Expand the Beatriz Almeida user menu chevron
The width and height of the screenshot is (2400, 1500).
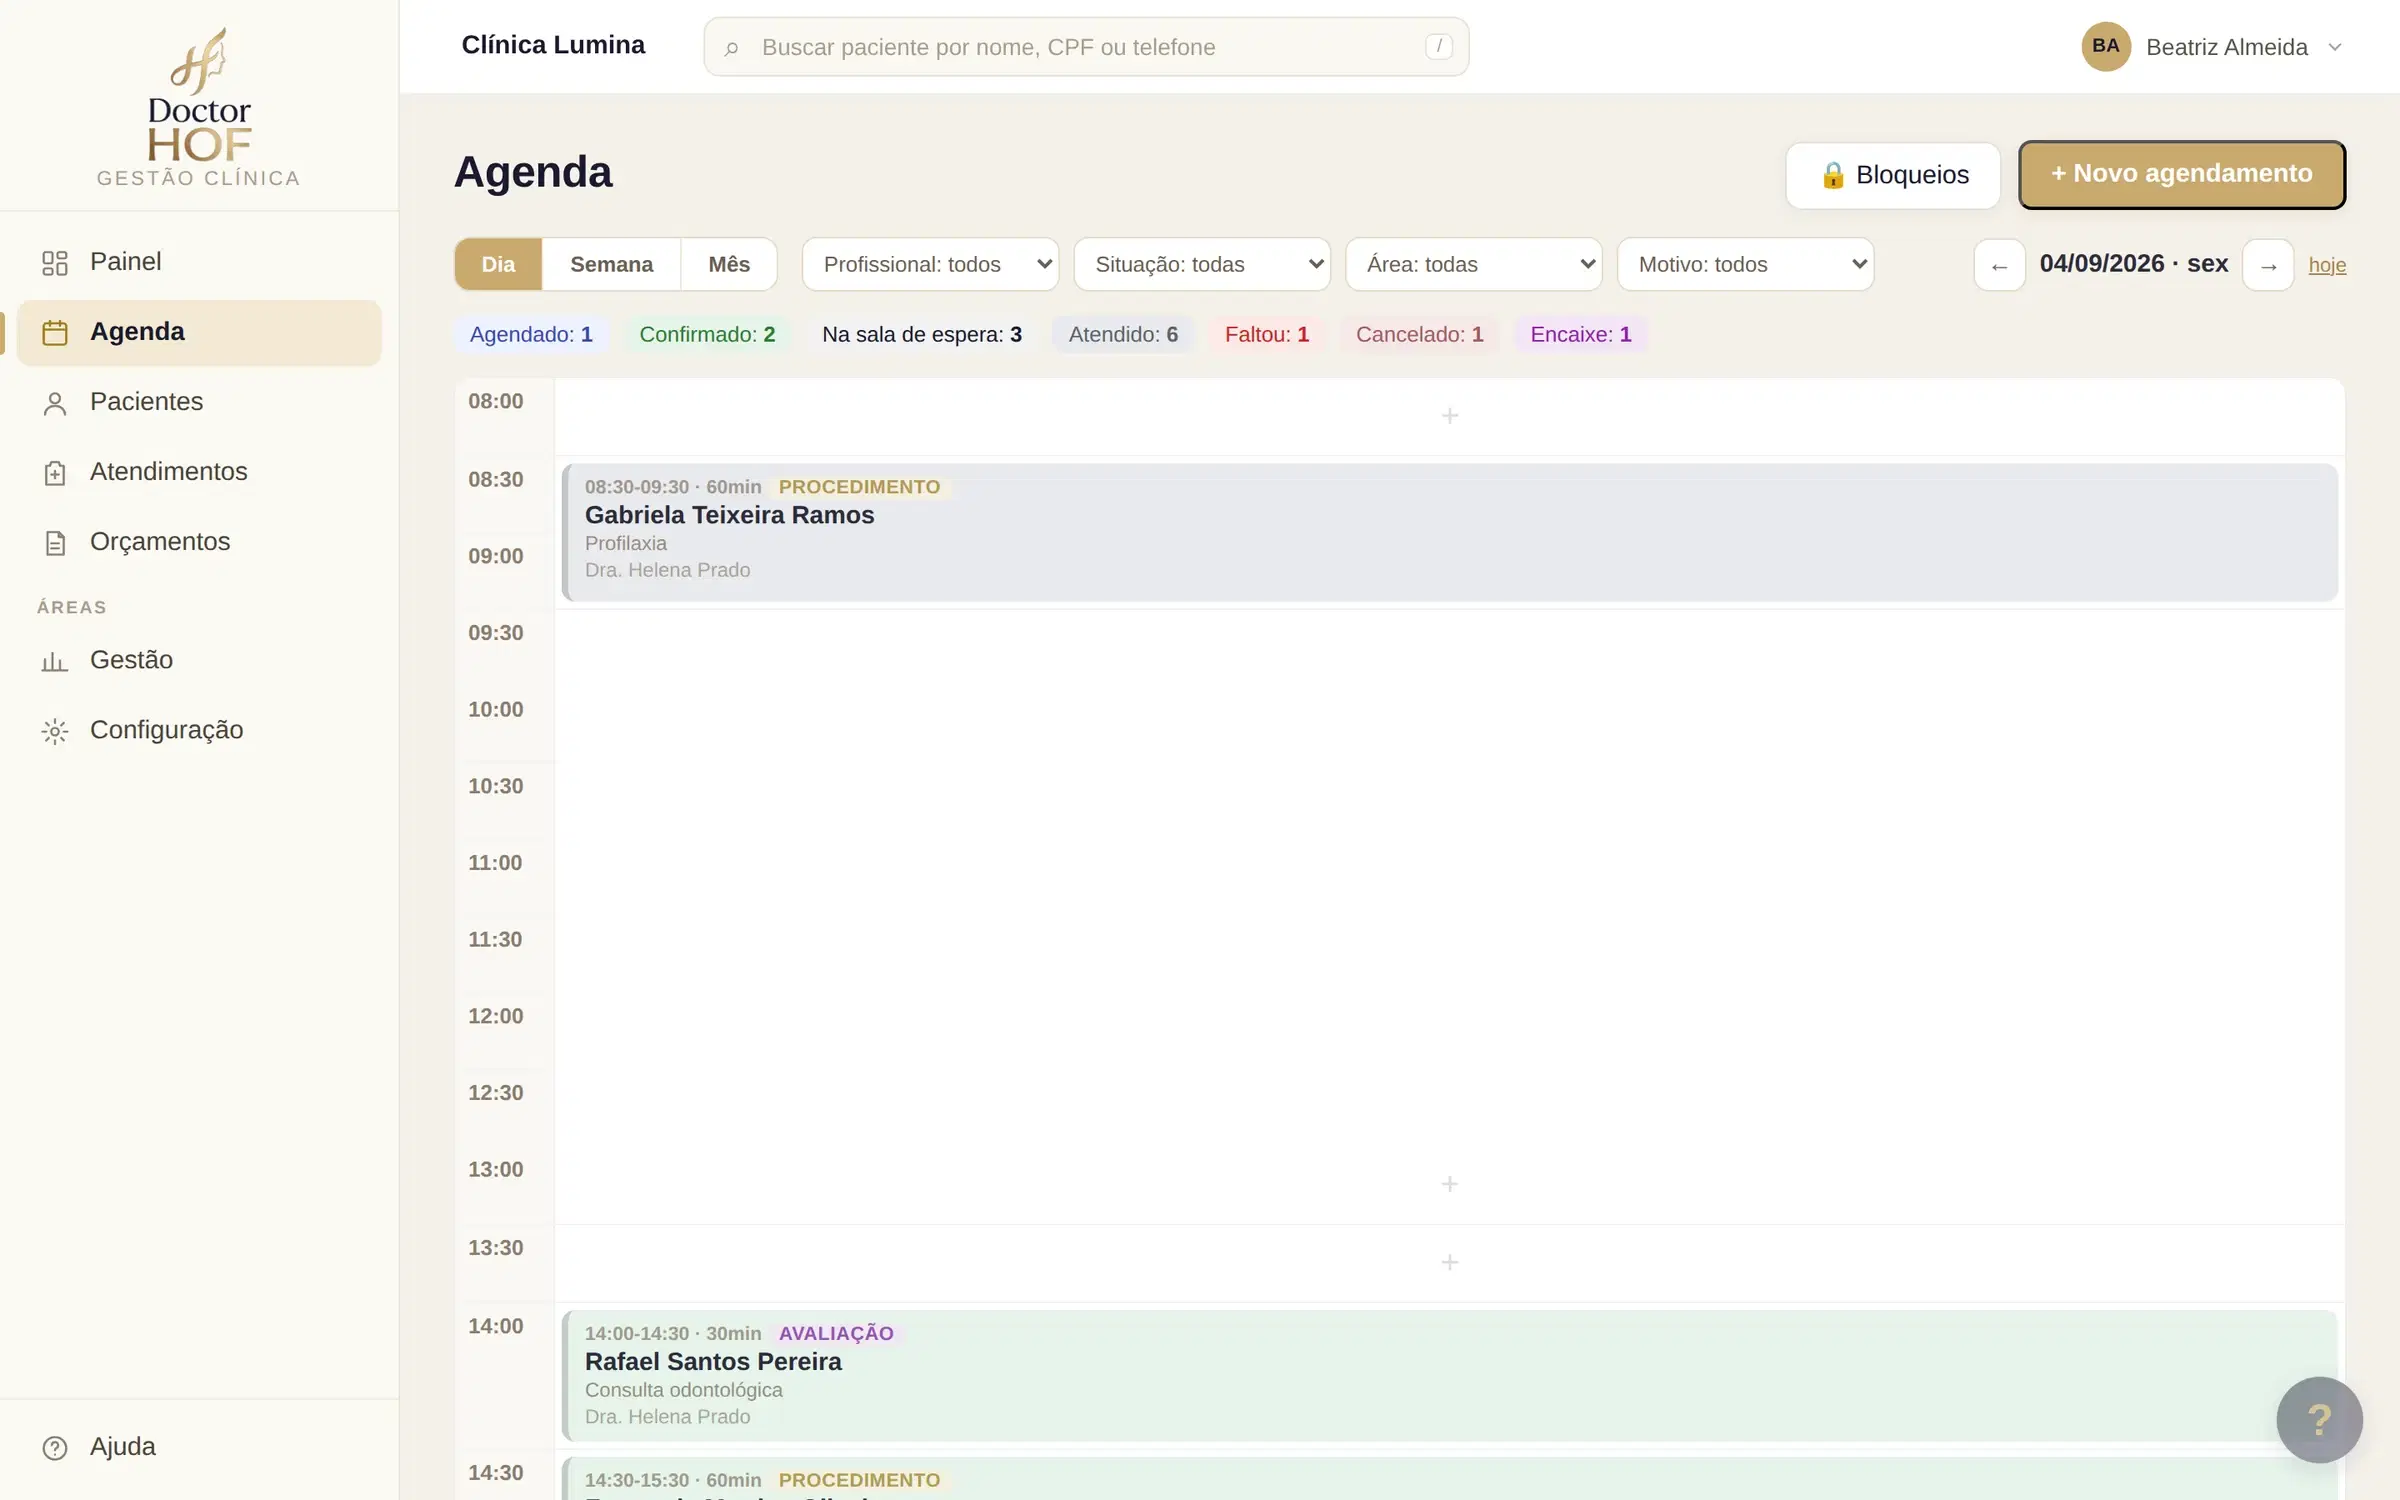point(2335,47)
